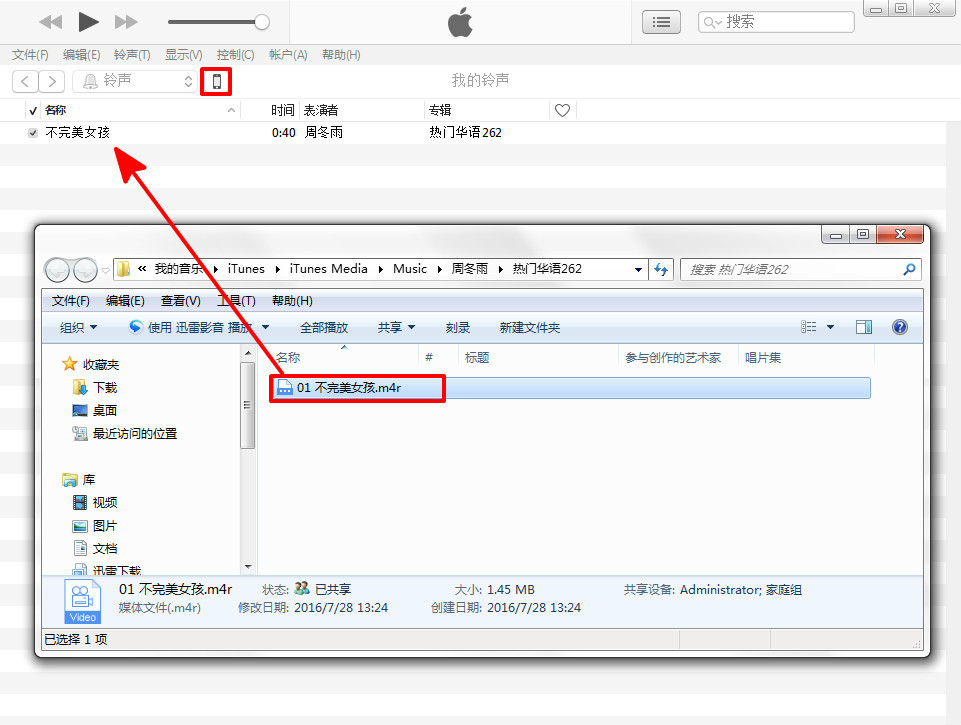
Task: Click 全部播放 in Explorer toolbar
Action: pyautogui.click(x=324, y=328)
